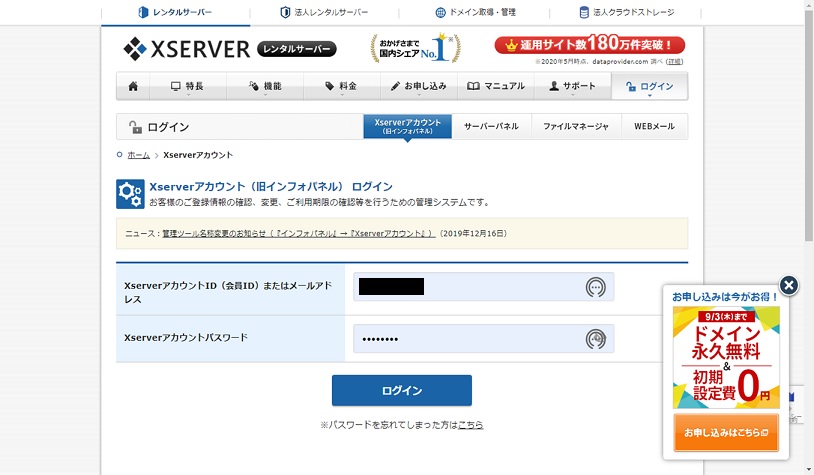Image resolution: width=814 pixels, height=475 pixels.
Task: Click the 運用サイト数180万件突破 banner
Action: coord(590,45)
